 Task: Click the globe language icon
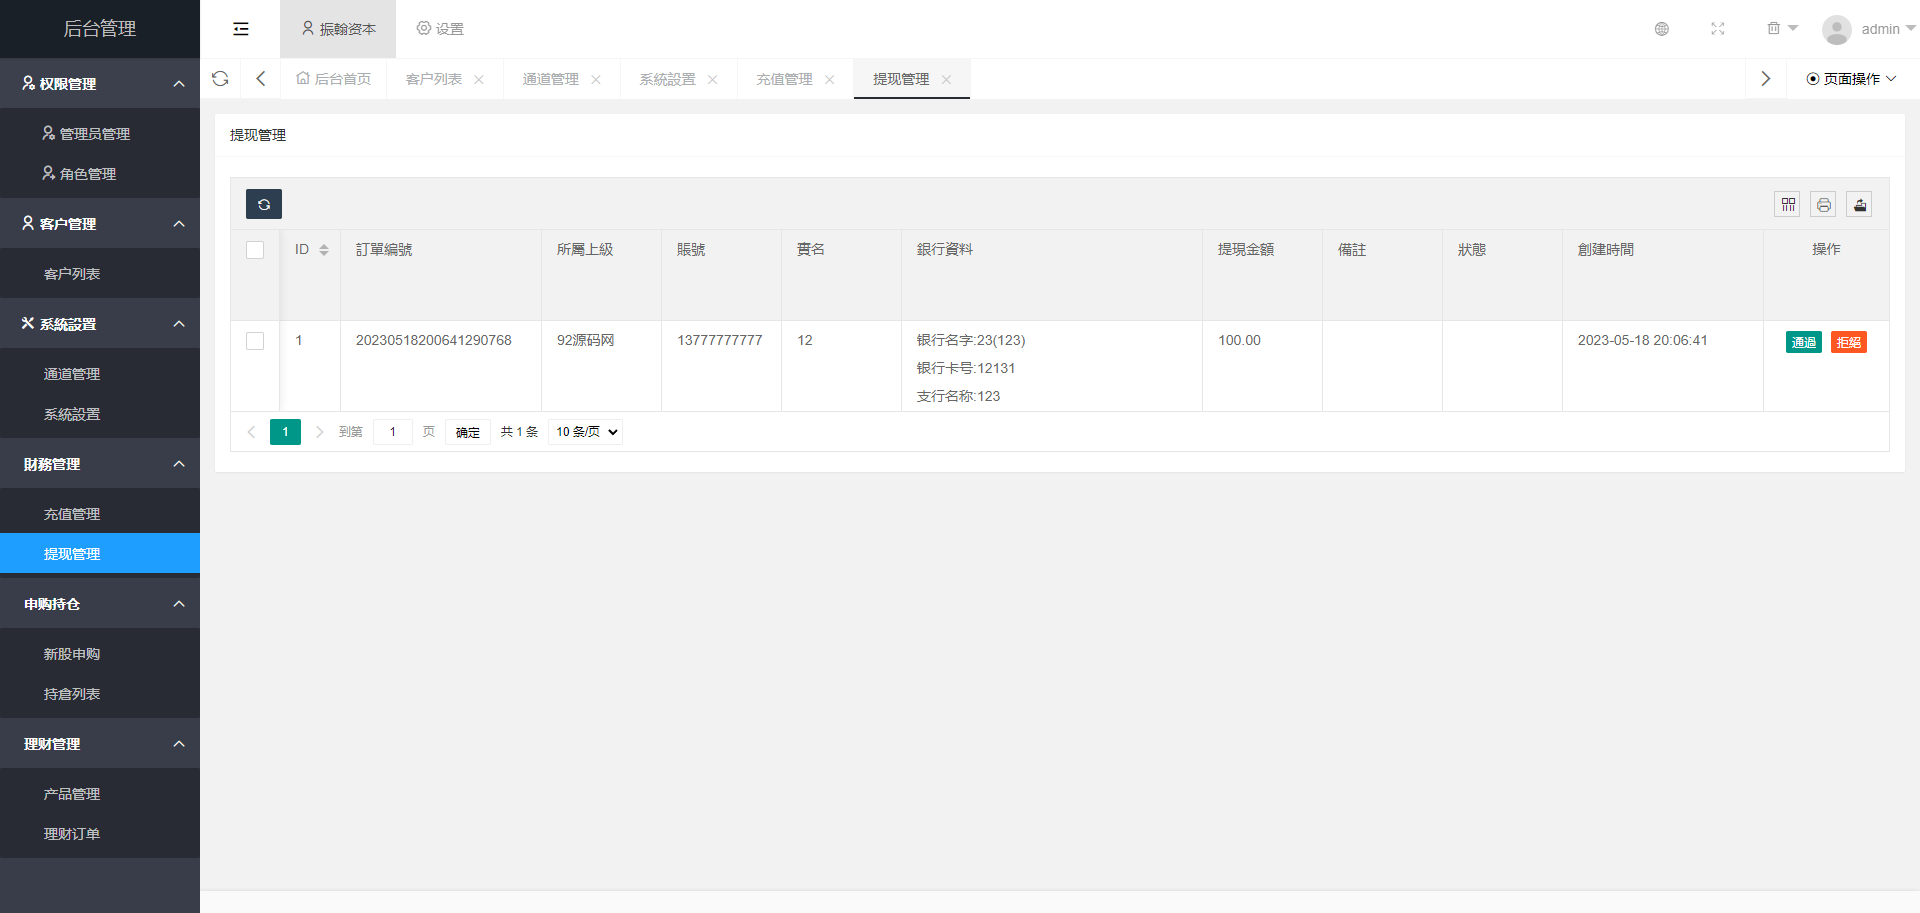pos(1661,29)
